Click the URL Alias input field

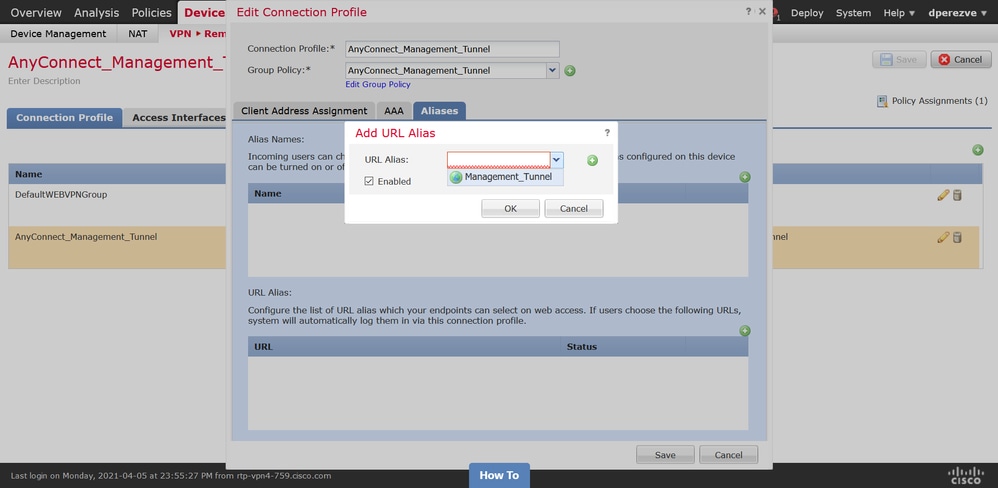coord(498,160)
